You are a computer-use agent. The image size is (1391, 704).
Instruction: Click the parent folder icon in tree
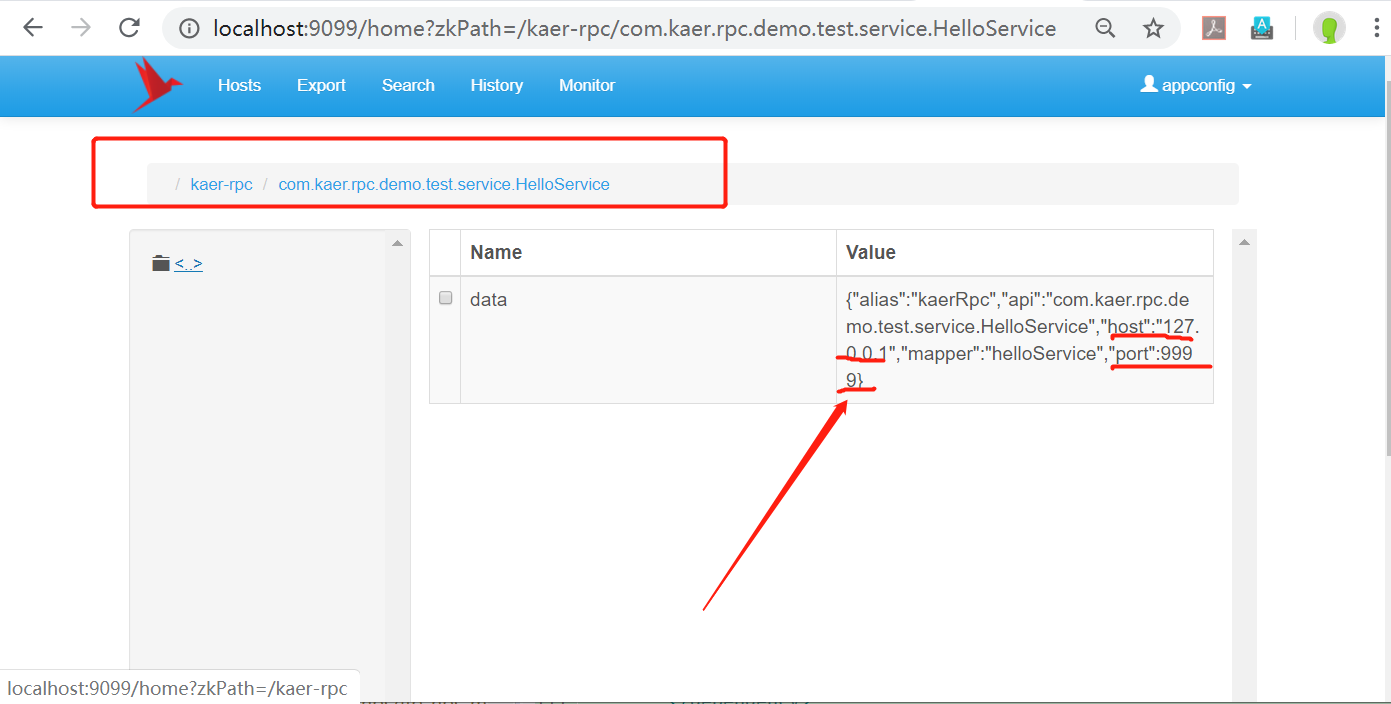[x=160, y=263]
